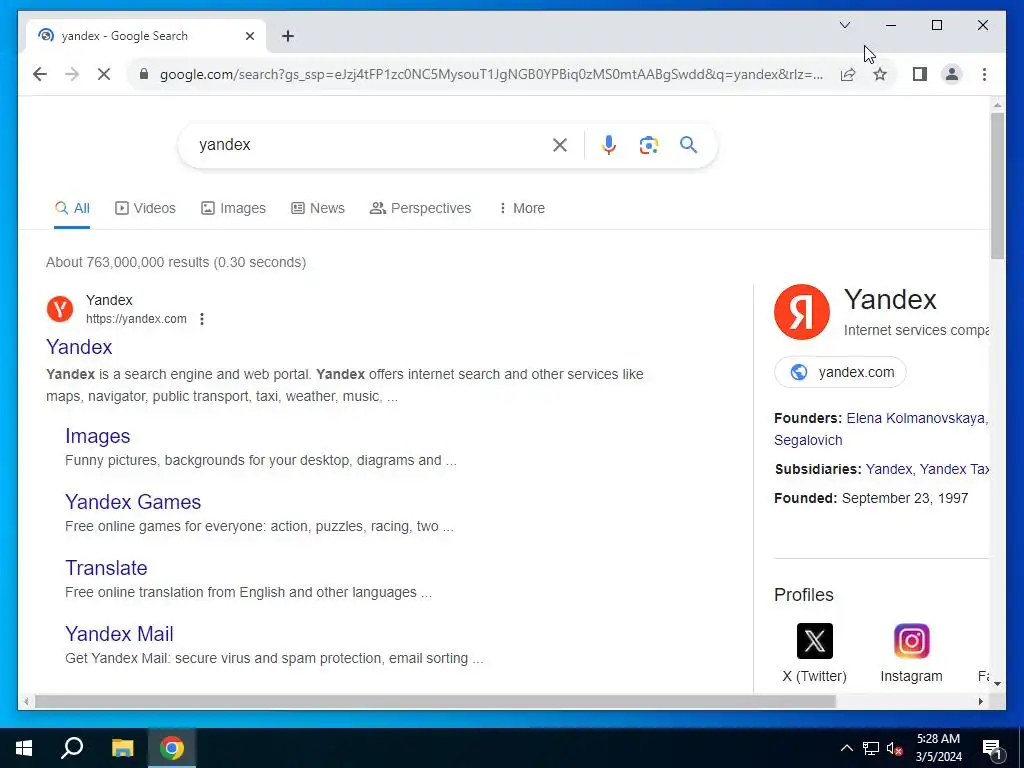Stop page loading with the X button
The width and height of the screenshot is (1024, 768).
pyautogui.click(x=104, y=74)
